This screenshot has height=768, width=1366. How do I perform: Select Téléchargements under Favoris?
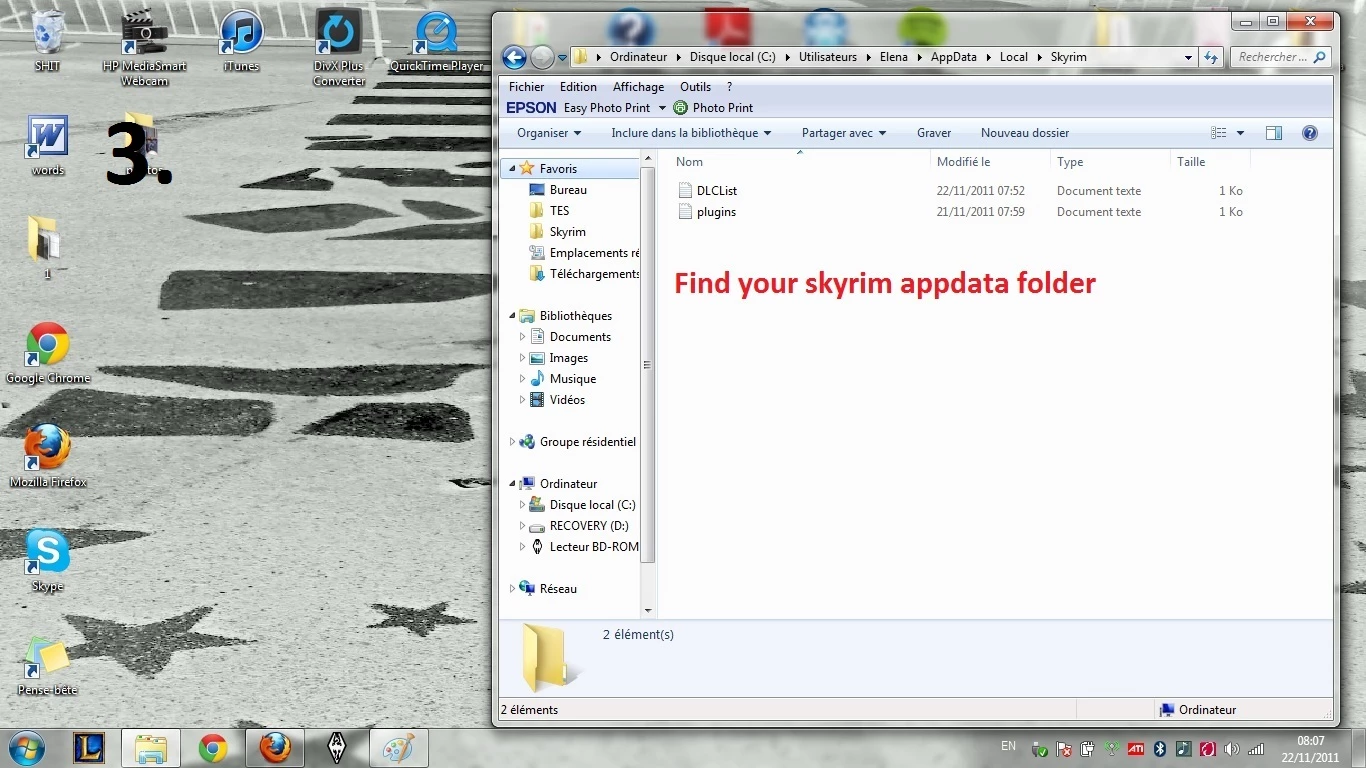584,274
